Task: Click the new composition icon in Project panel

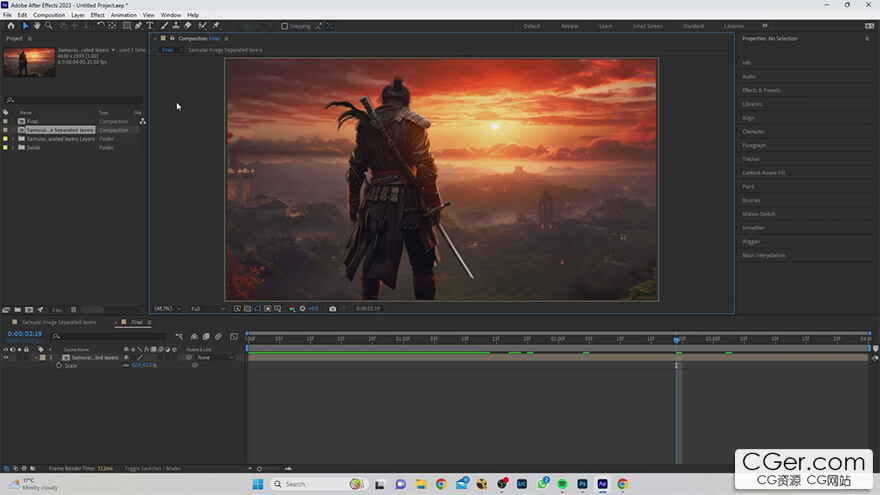Action: (29, 310)
